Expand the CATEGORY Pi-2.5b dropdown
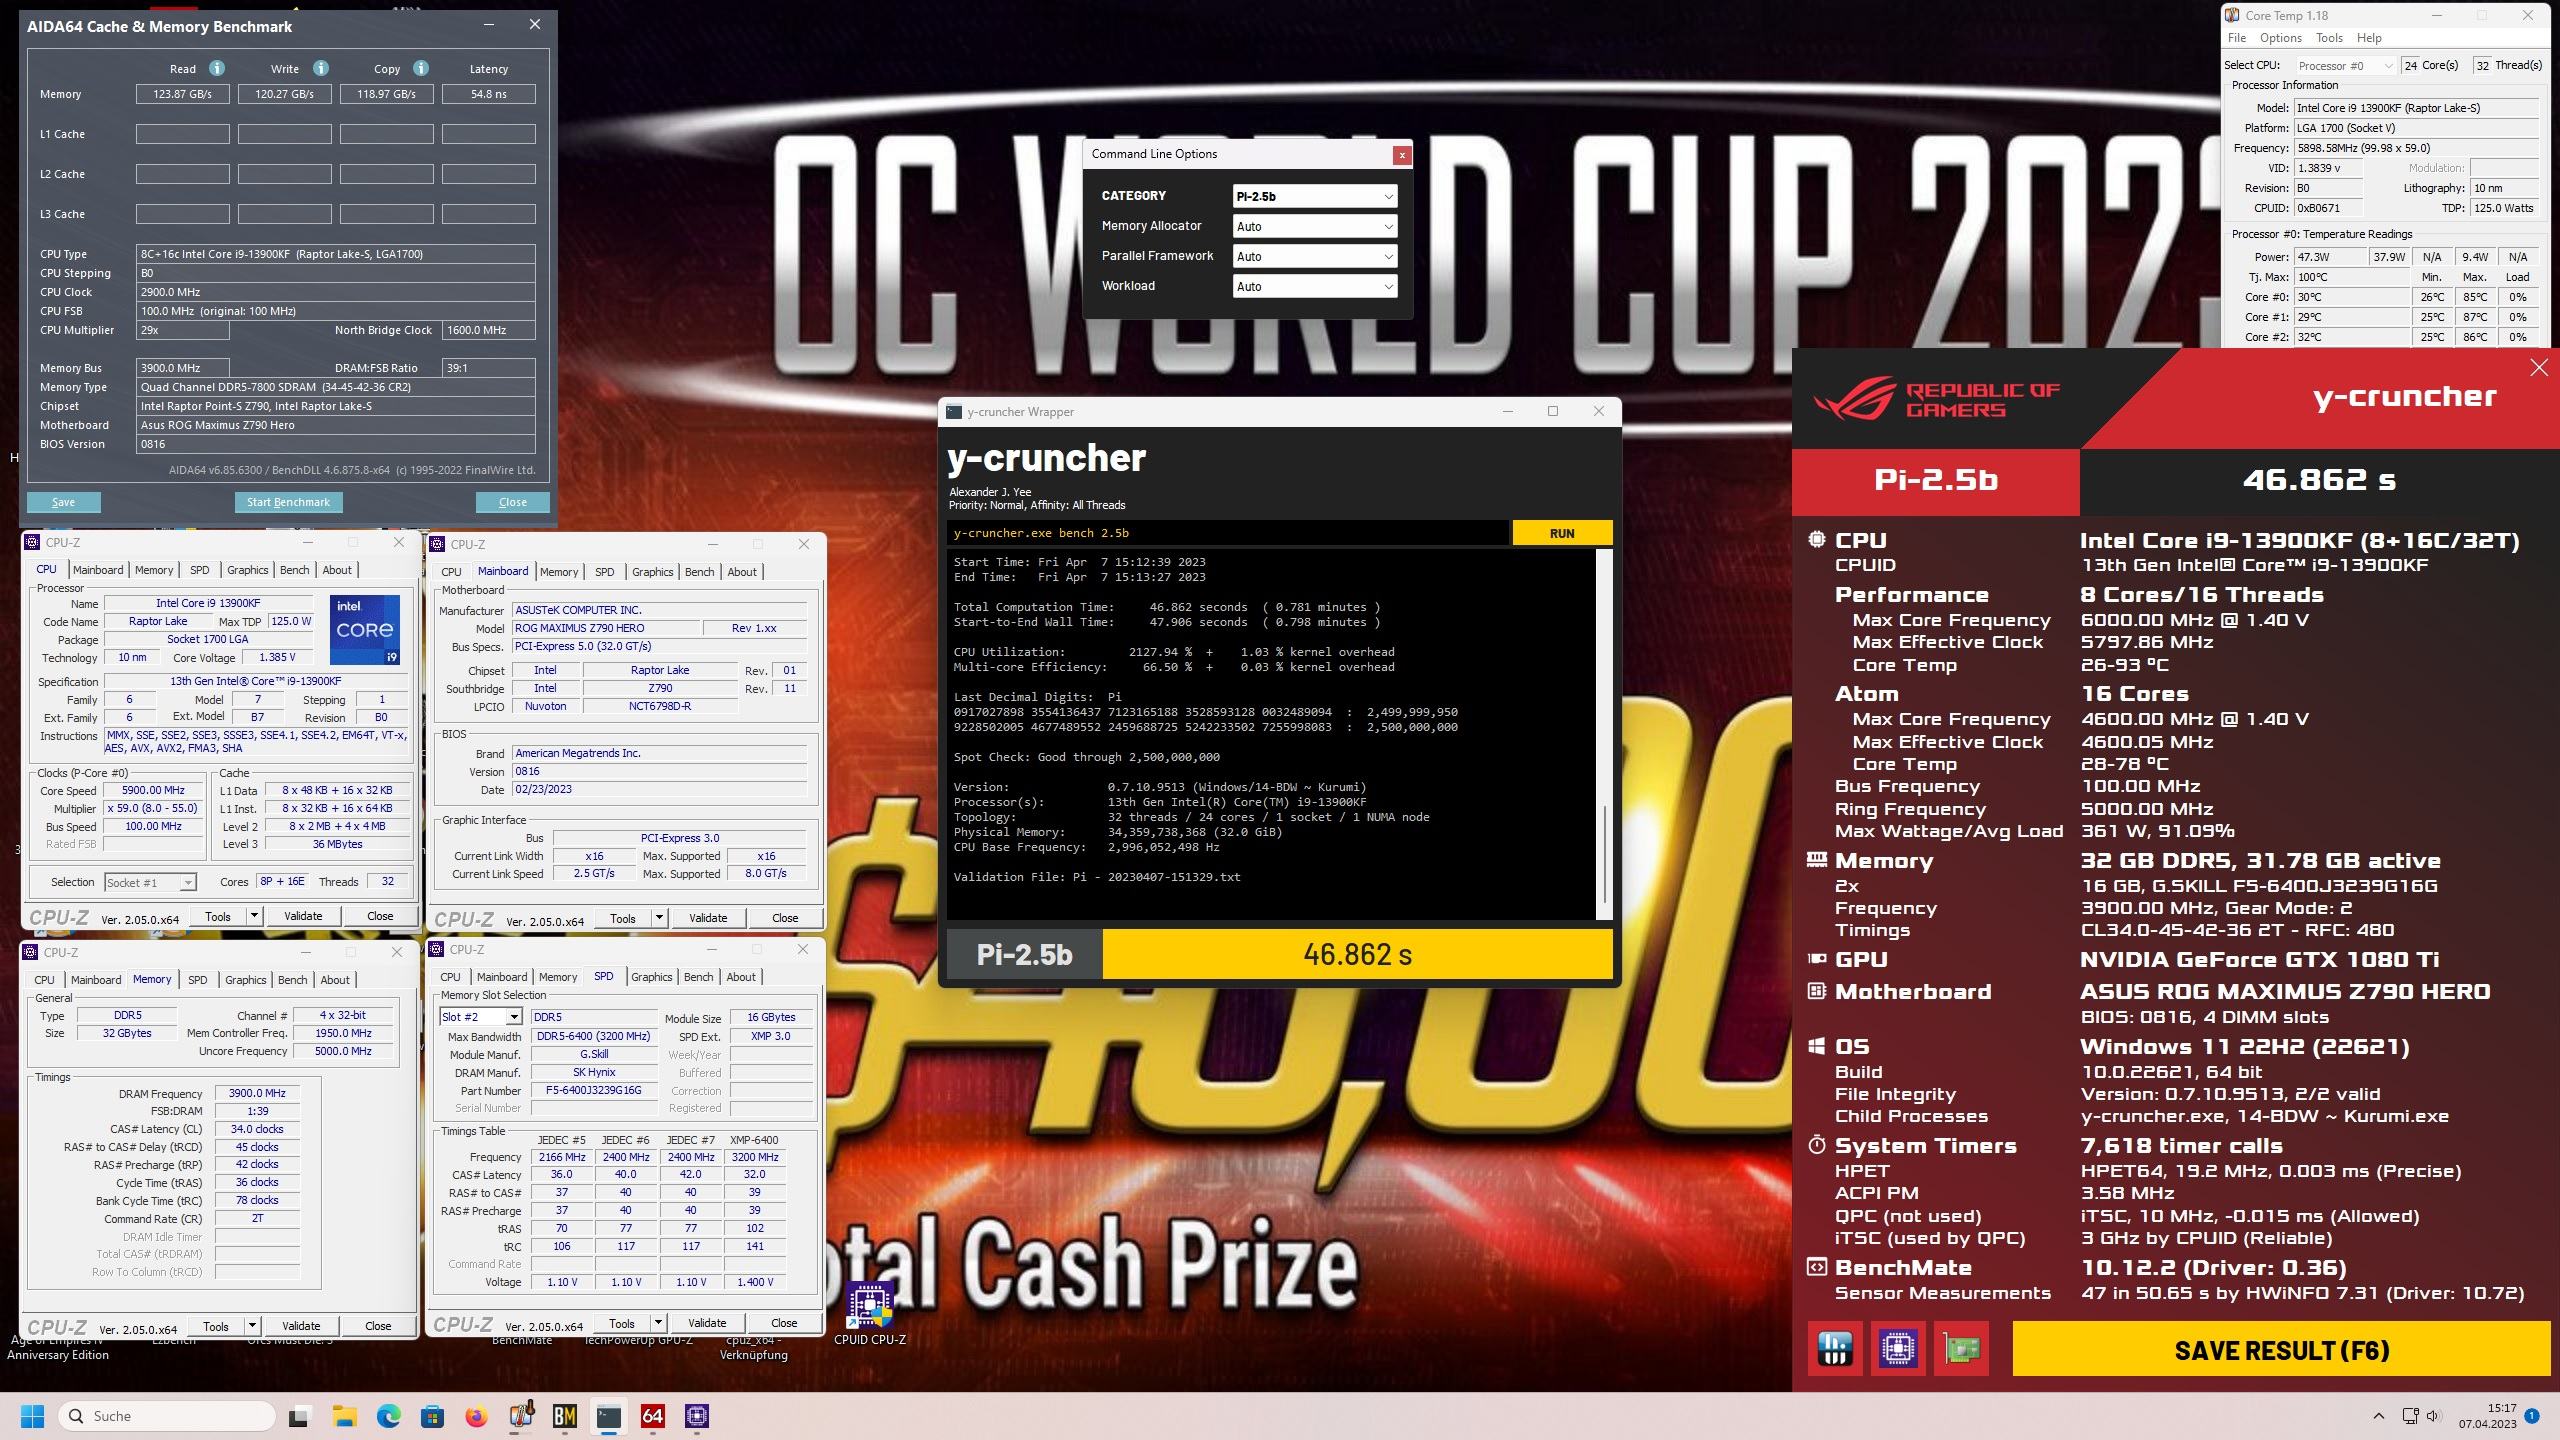2560x1440 pixels. point(1314,196)
